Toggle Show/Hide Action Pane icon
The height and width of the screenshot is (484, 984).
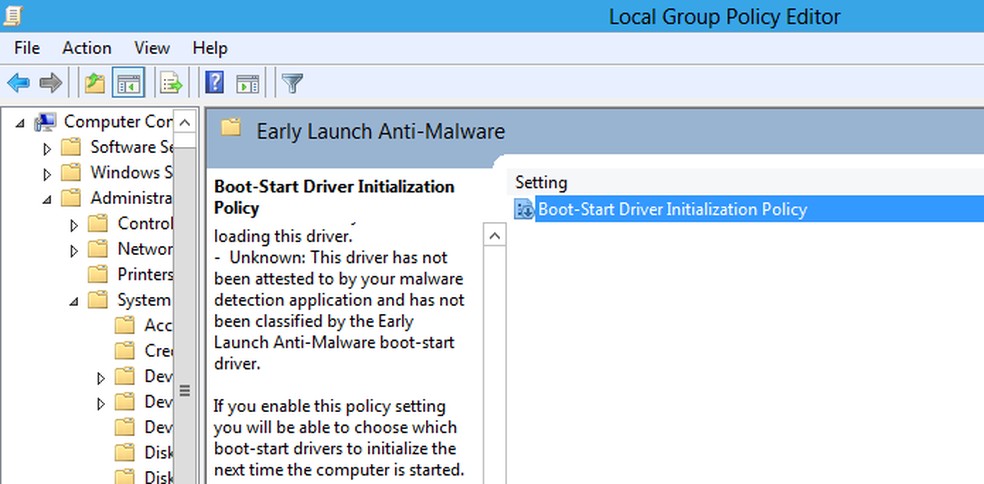[x=248, y=82]
